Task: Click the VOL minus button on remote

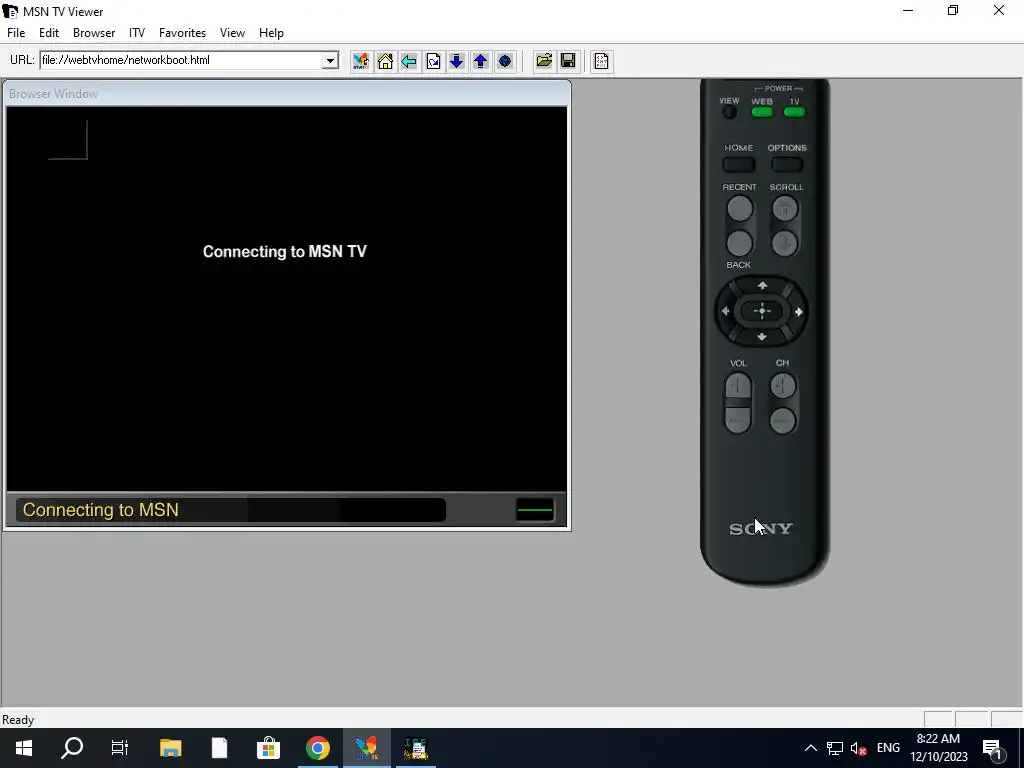Action: pyautogui.click(x=738, y=419)
